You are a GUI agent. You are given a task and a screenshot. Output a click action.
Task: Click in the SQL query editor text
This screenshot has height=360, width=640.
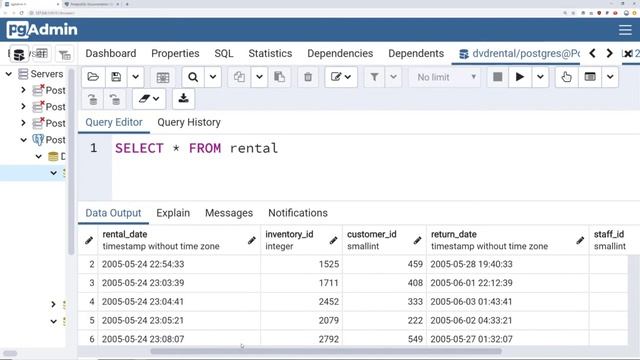196,148
